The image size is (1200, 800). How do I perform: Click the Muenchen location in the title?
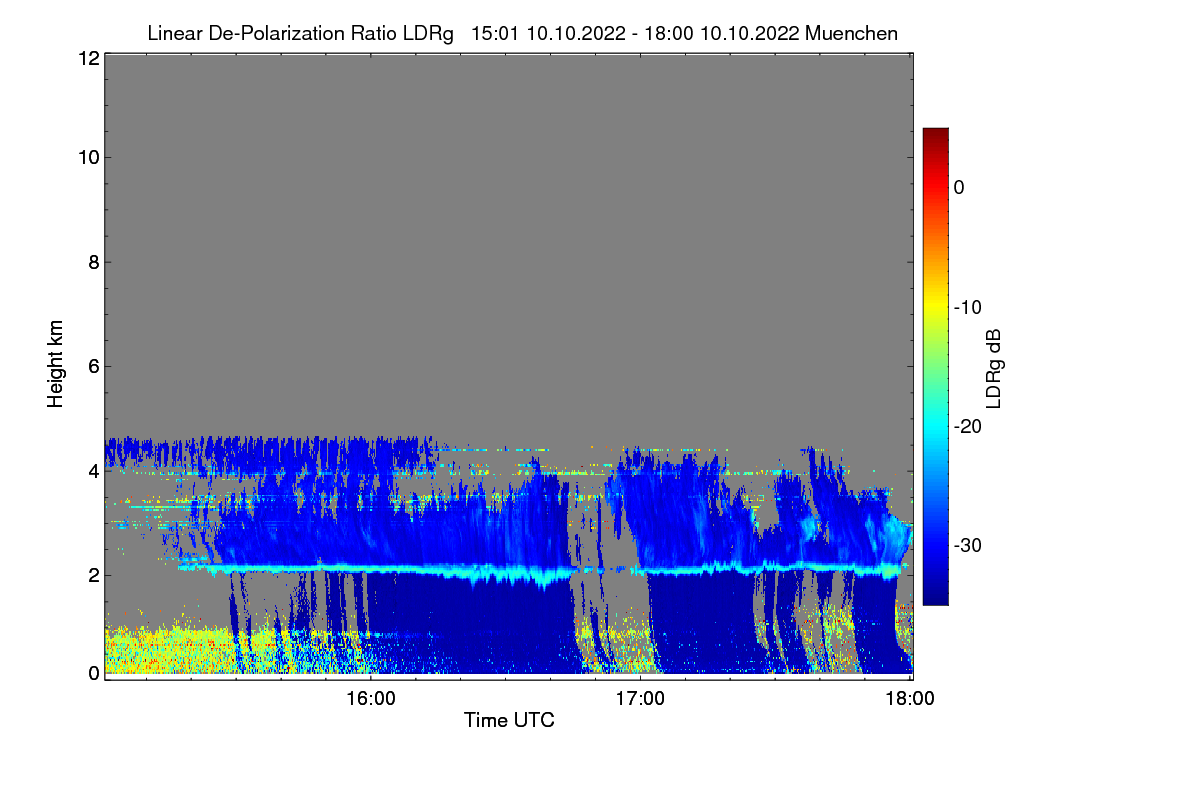[x=851, y=33]
